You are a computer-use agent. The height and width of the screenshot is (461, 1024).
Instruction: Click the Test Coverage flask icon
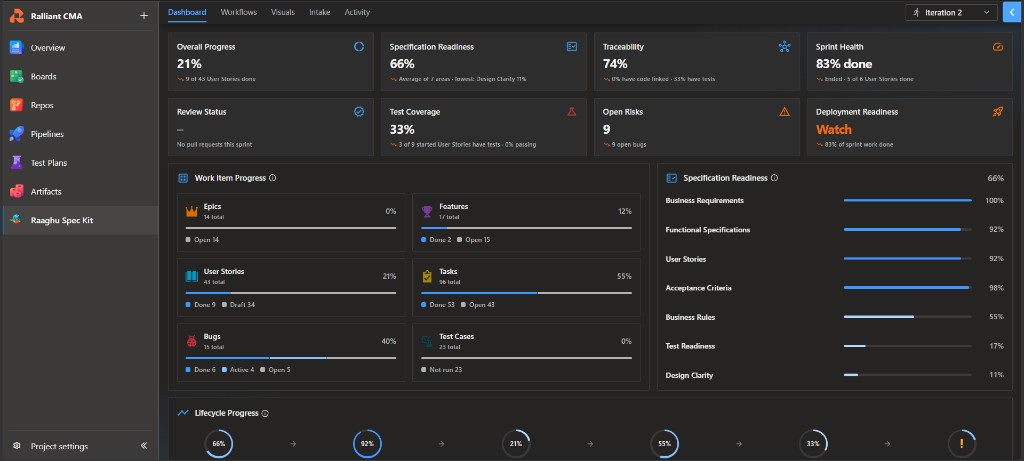click(572, 112)
